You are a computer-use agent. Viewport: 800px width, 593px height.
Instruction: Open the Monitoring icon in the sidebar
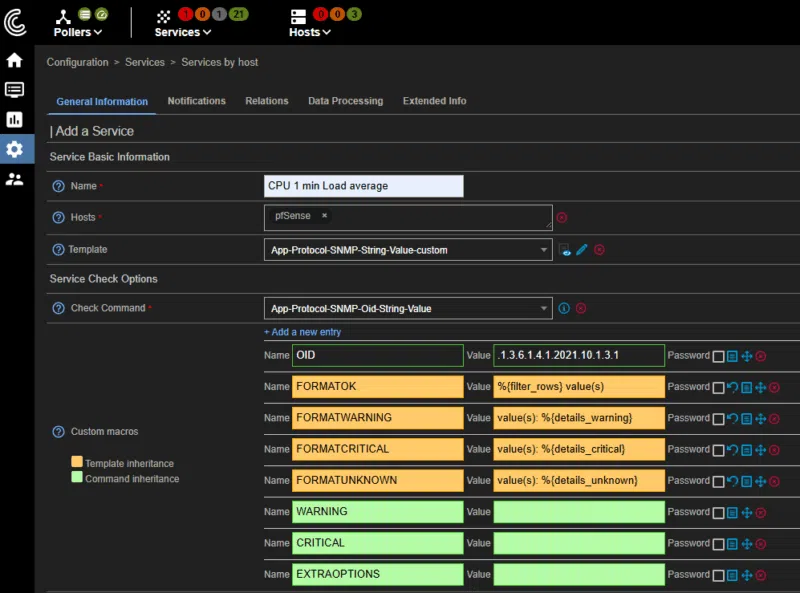coord(14,90)
